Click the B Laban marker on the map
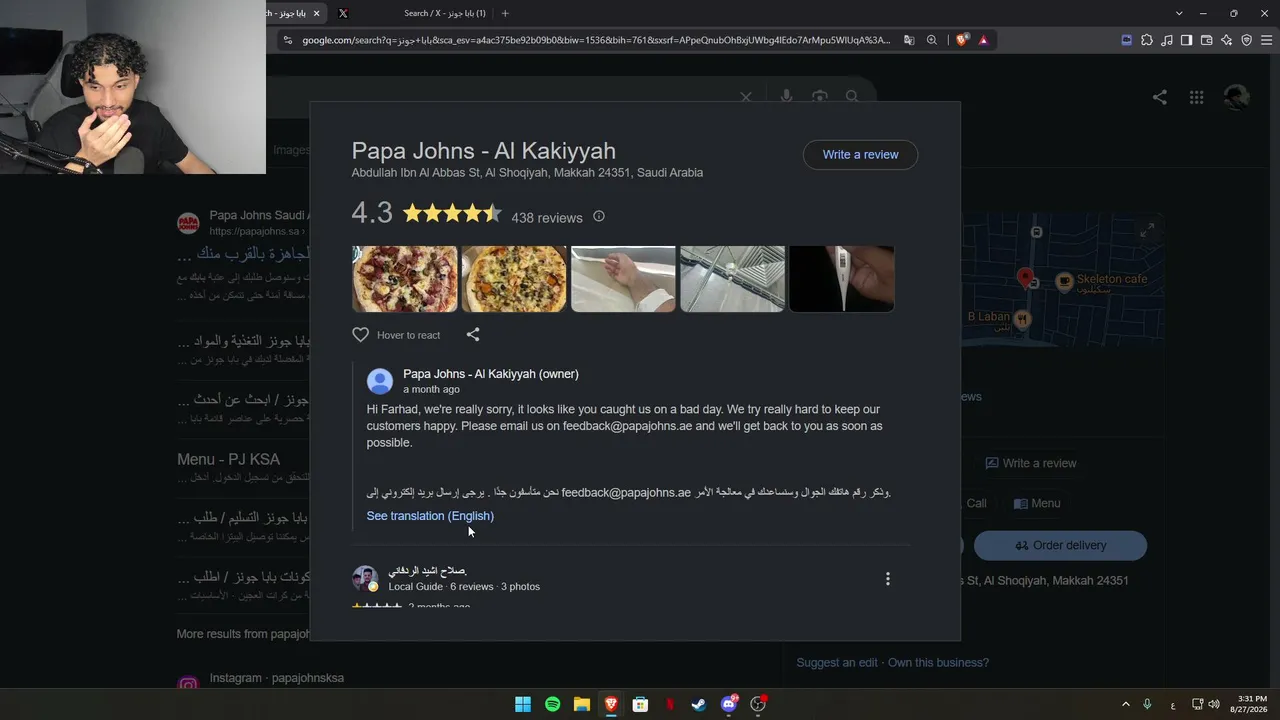Screen dimensions: 1280x720 pyautogui.click(x=1022, y=319)
